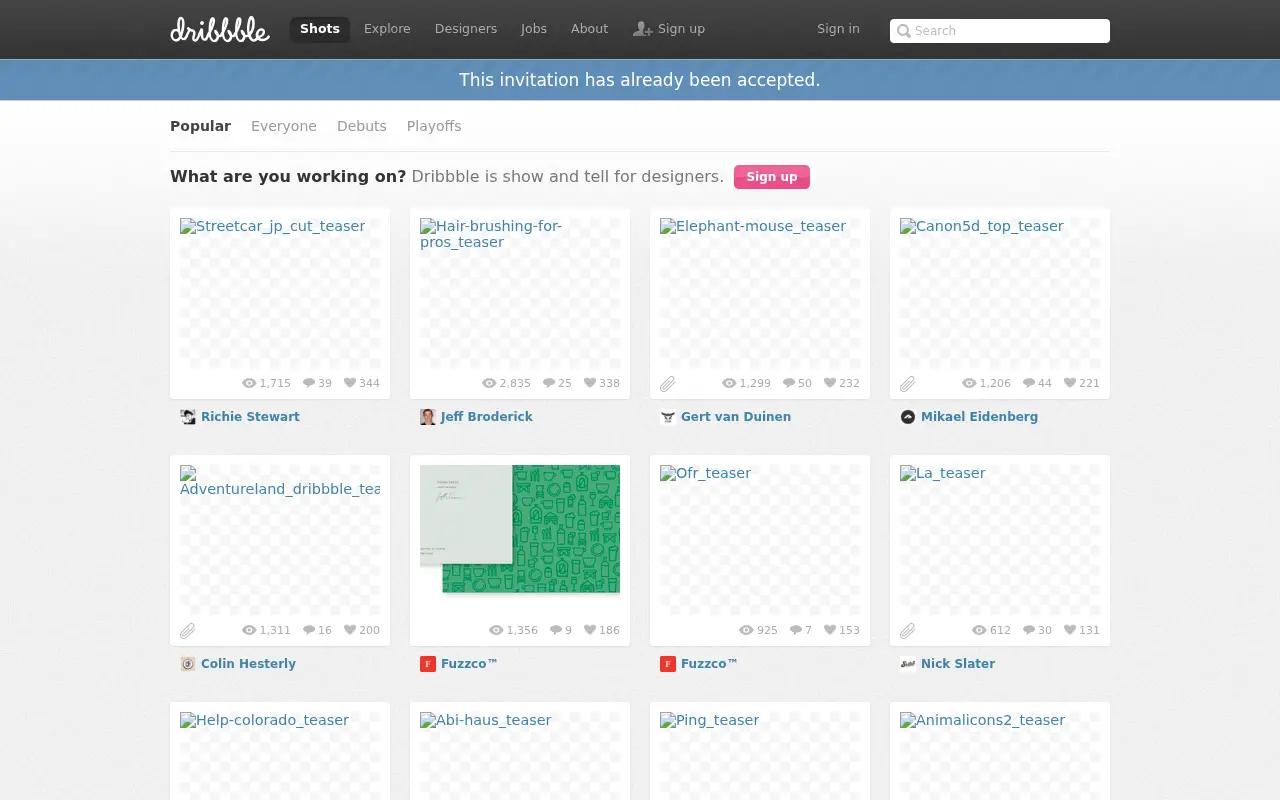The width and height of the screenshot is (1280, 800).
Task: Click the comment bubble showing 44
Action: 1029,383
